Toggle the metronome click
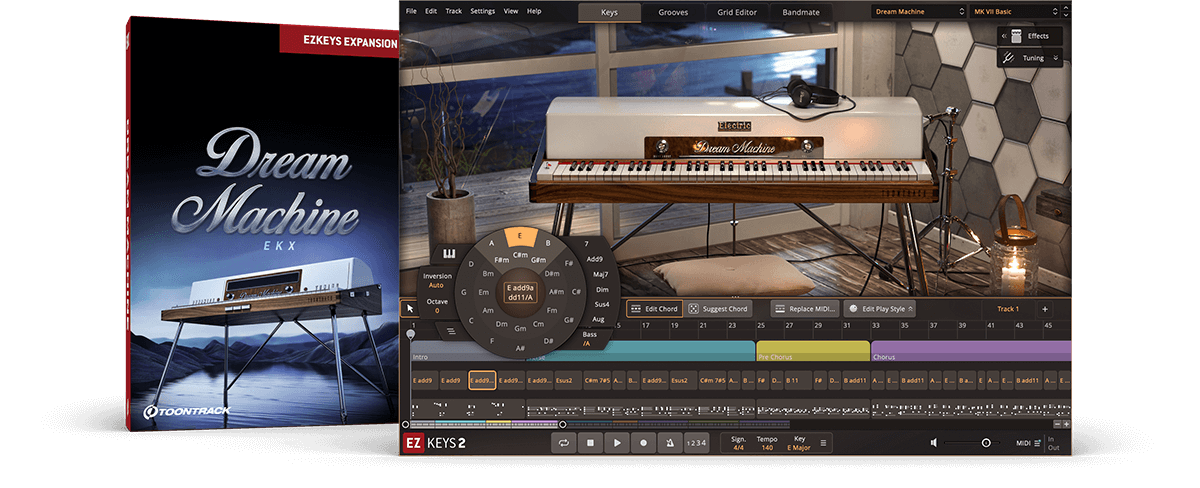The height and width of the screenshot is (488, 1200). (669, 443)
